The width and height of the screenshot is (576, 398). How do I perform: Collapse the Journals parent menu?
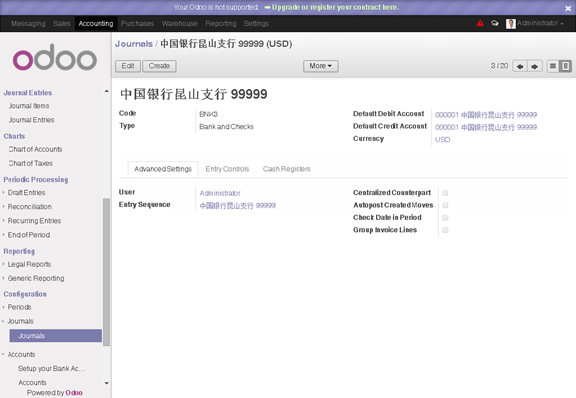[x=20, y=321]
